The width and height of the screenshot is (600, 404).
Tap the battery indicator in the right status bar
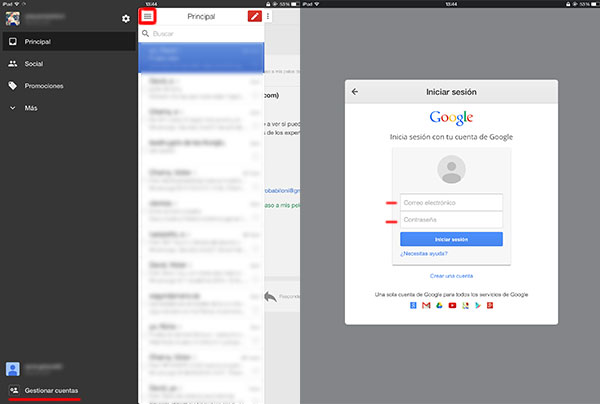click(594, 4)
